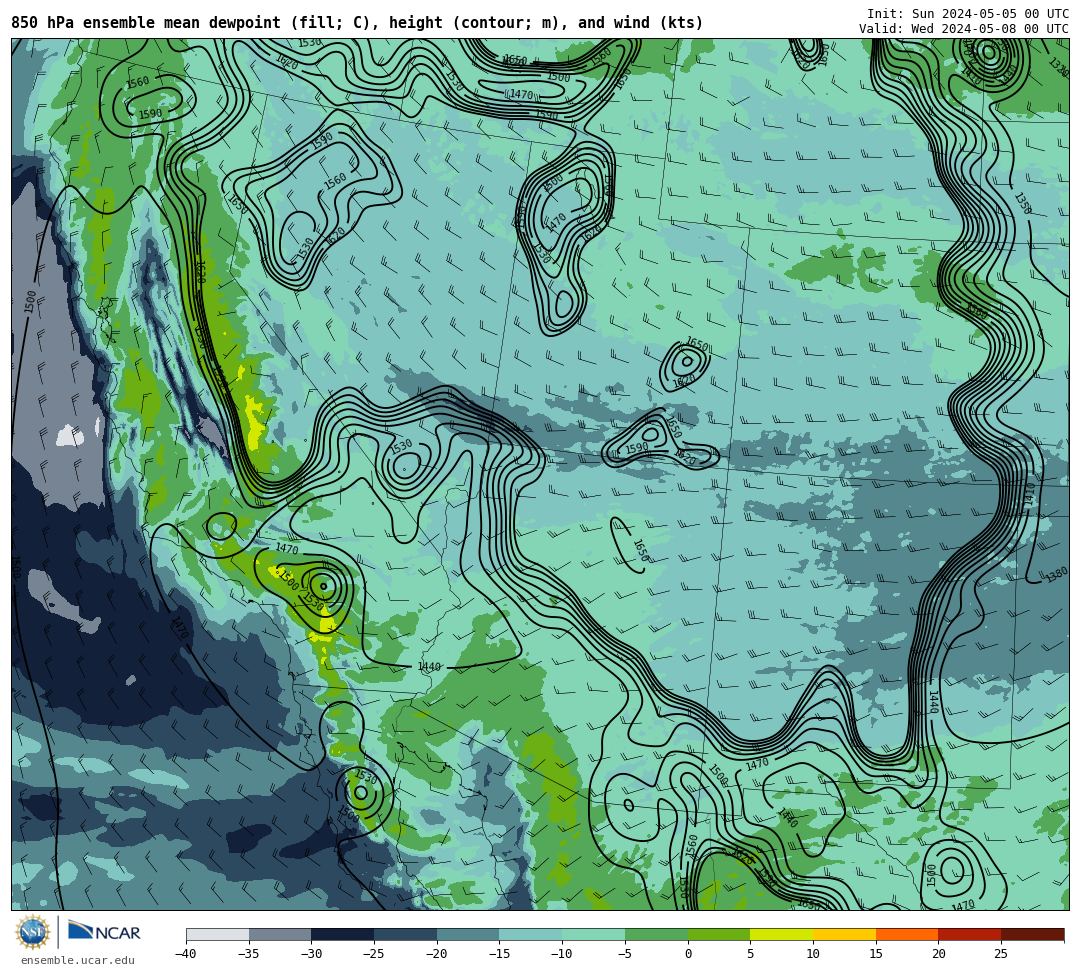Click the lightest gray -40 colorbar segment
The height and width of the screenshot is (973, 1080).
[218, 934]
